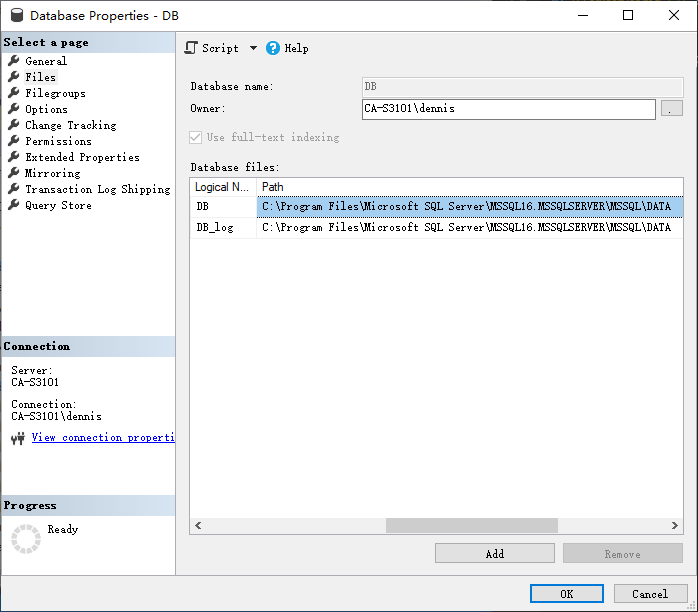Open the Help icon in the toolbar
698x612 pixels.
(x=273, y=48)
